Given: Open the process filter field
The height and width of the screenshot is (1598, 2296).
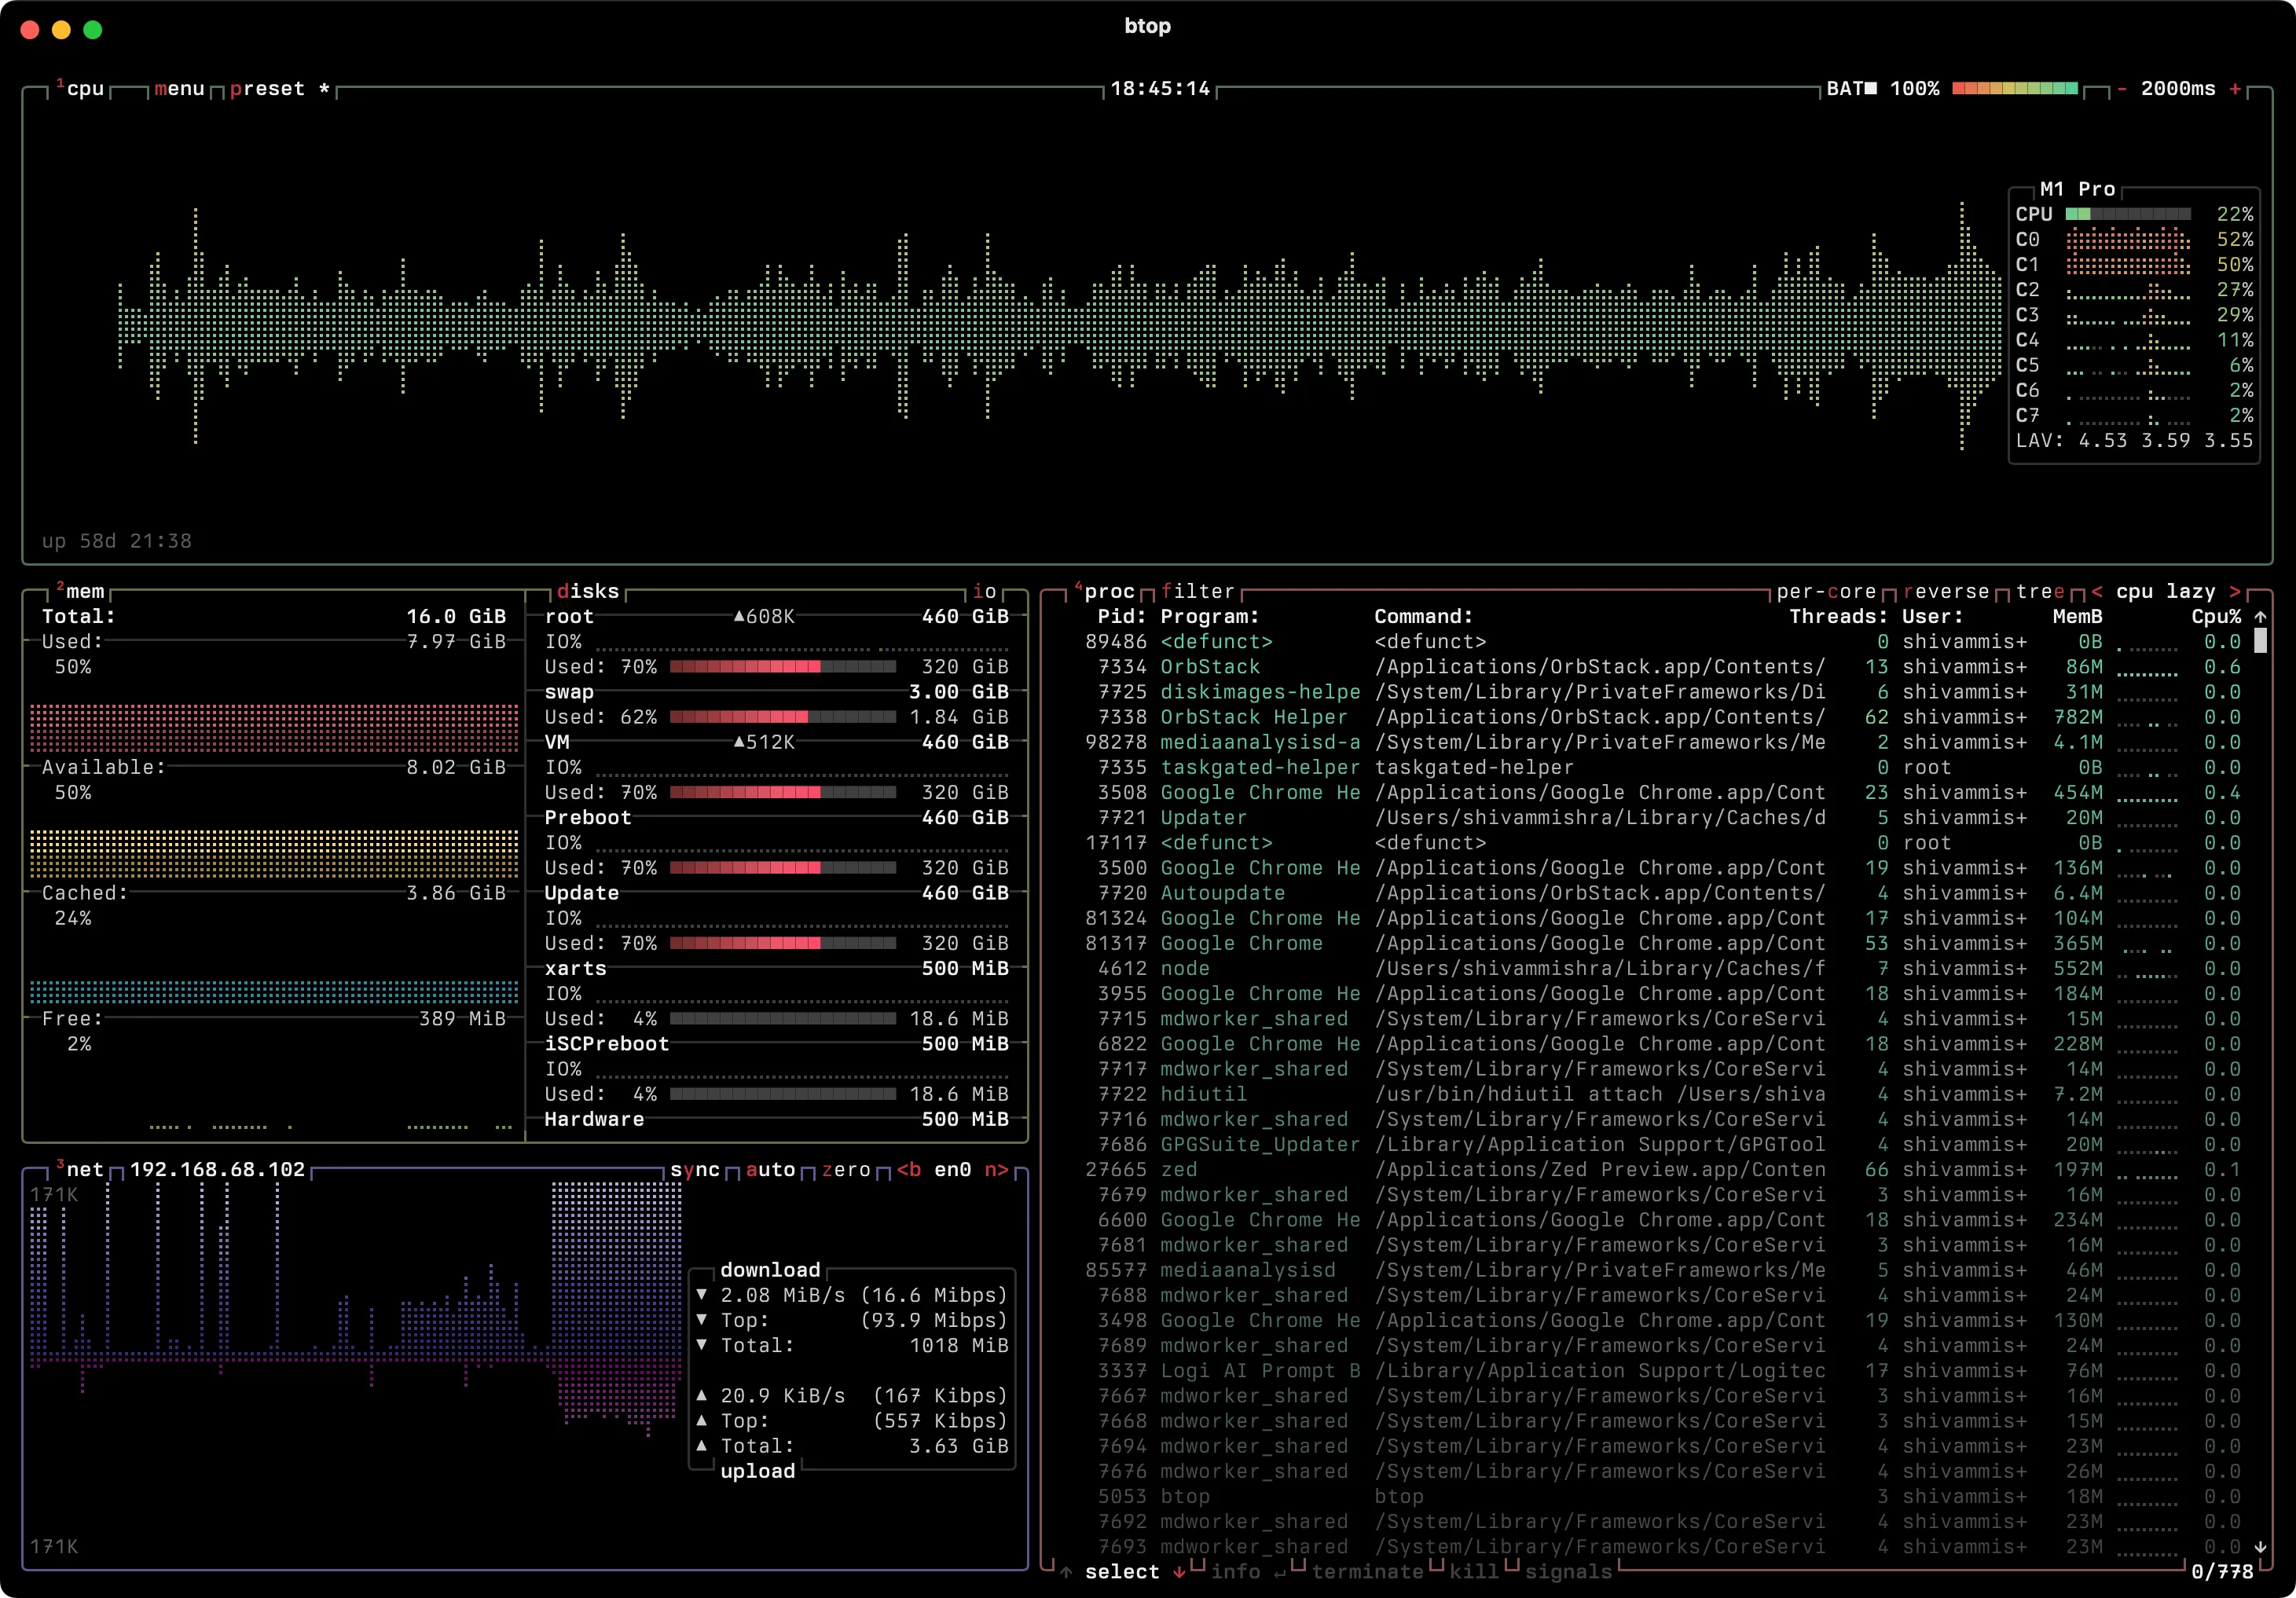Looking at the screenshot, I should pyautogui.click(x=1198, y=591).
